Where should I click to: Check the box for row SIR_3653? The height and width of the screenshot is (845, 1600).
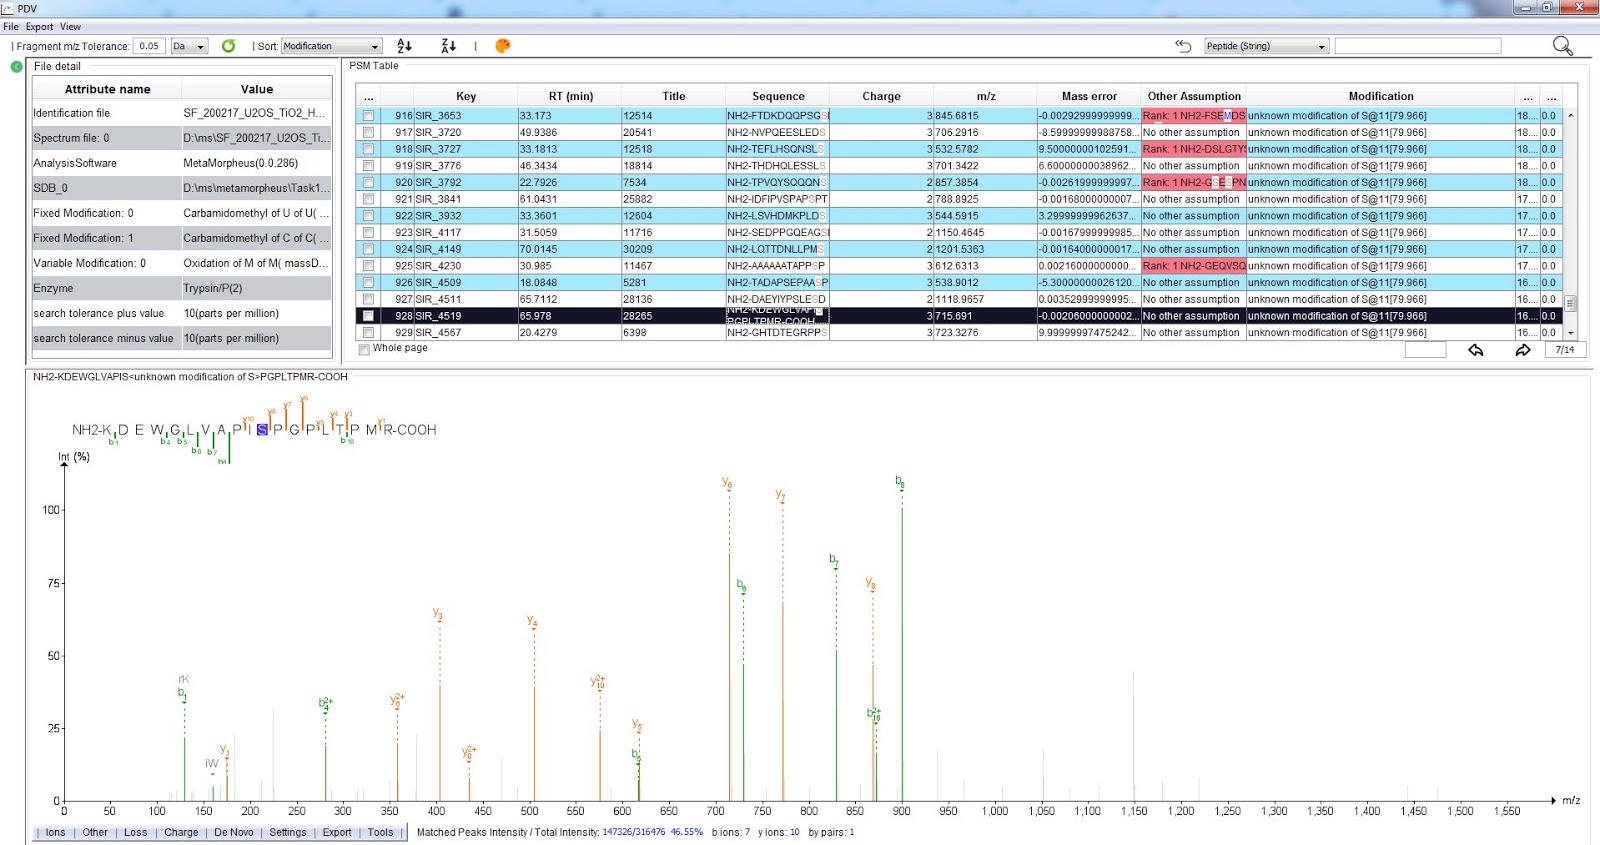pyautogui.click(x=368, y=116)
